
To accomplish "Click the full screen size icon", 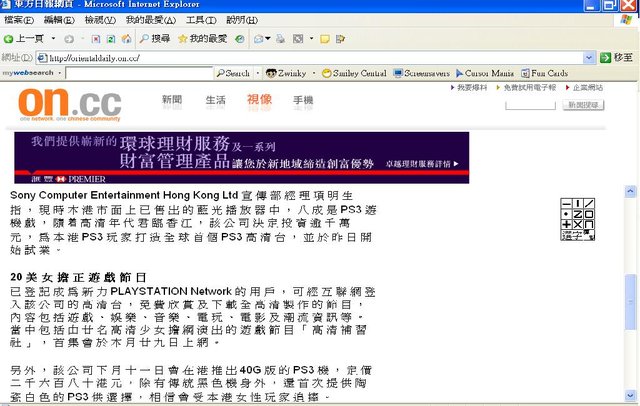I will [298, 39].
